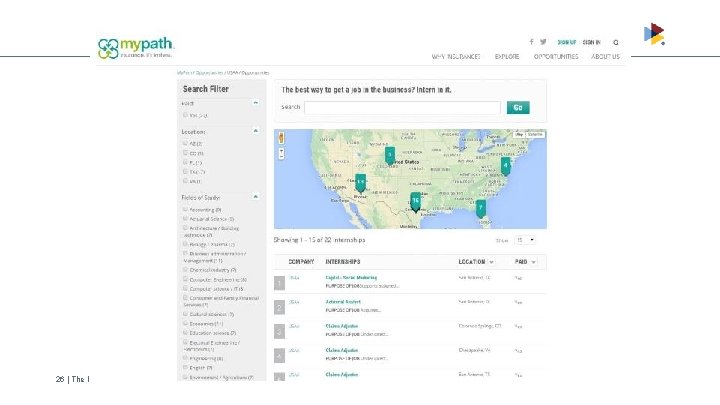Click the company link in row 1
This screenshot has width=720, height=405.
click(294, 278)
